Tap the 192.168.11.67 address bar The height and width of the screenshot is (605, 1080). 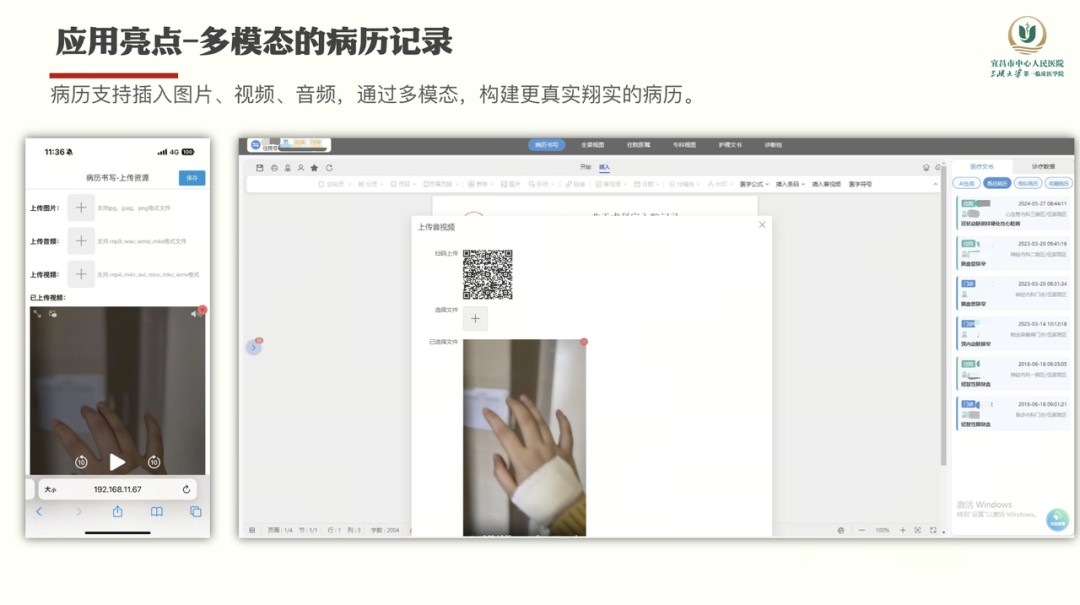tap(117, 489)
